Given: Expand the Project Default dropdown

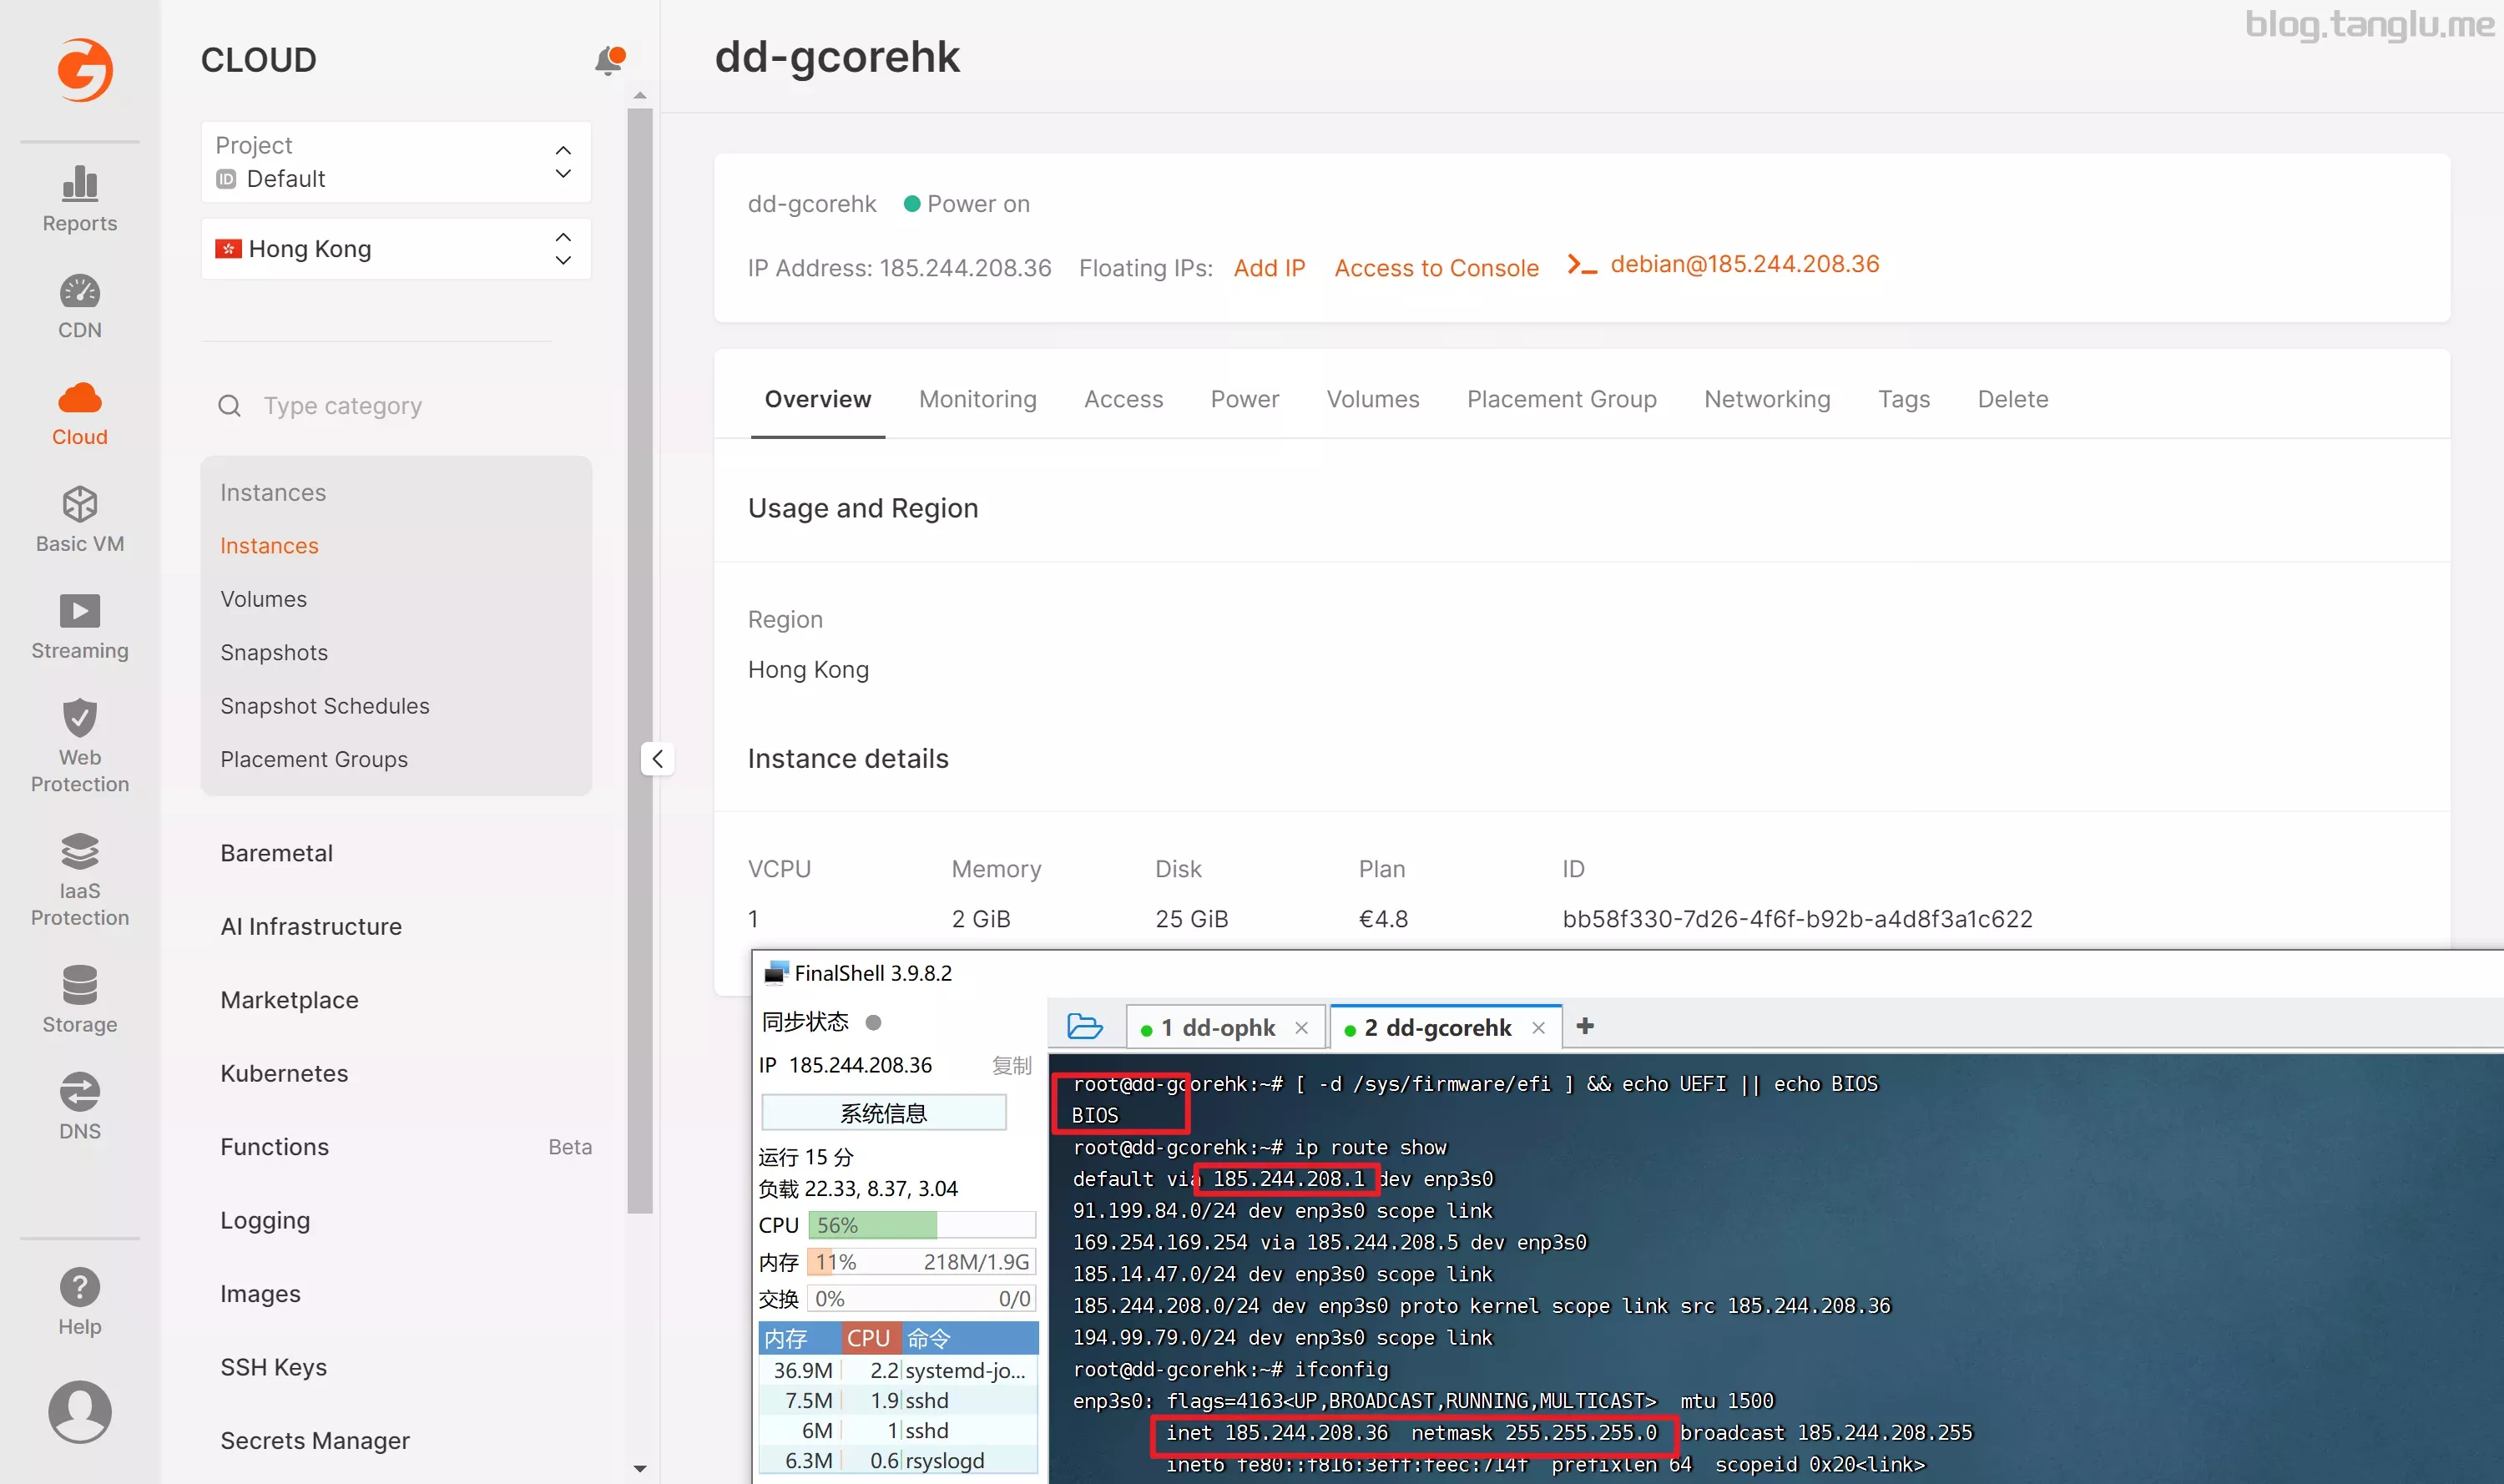Looking at the screenshot, I should click(395, 162).
